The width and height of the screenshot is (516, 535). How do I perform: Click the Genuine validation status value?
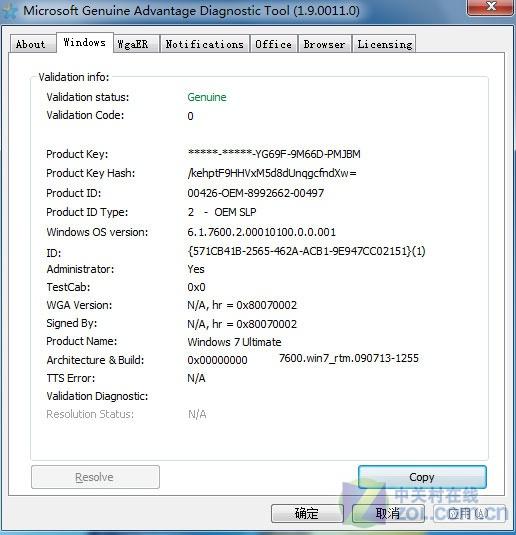(207, 97)
